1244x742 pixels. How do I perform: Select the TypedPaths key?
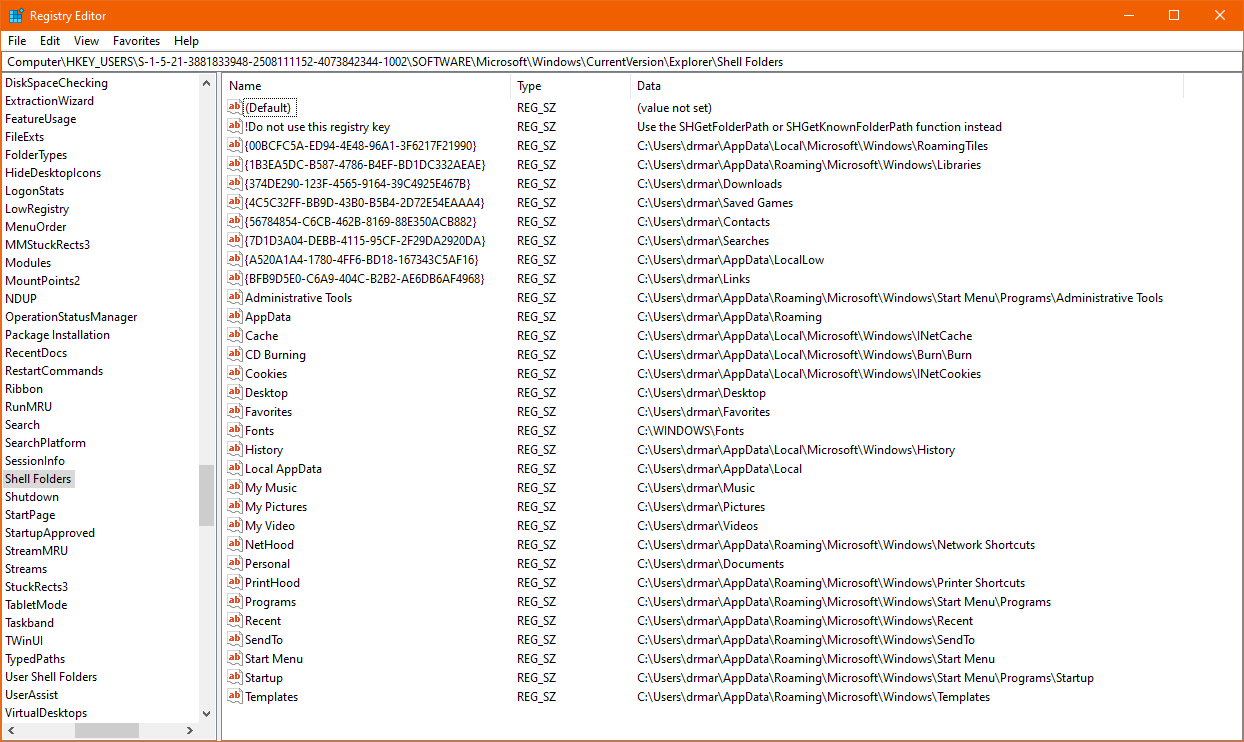tap(35, 659)
